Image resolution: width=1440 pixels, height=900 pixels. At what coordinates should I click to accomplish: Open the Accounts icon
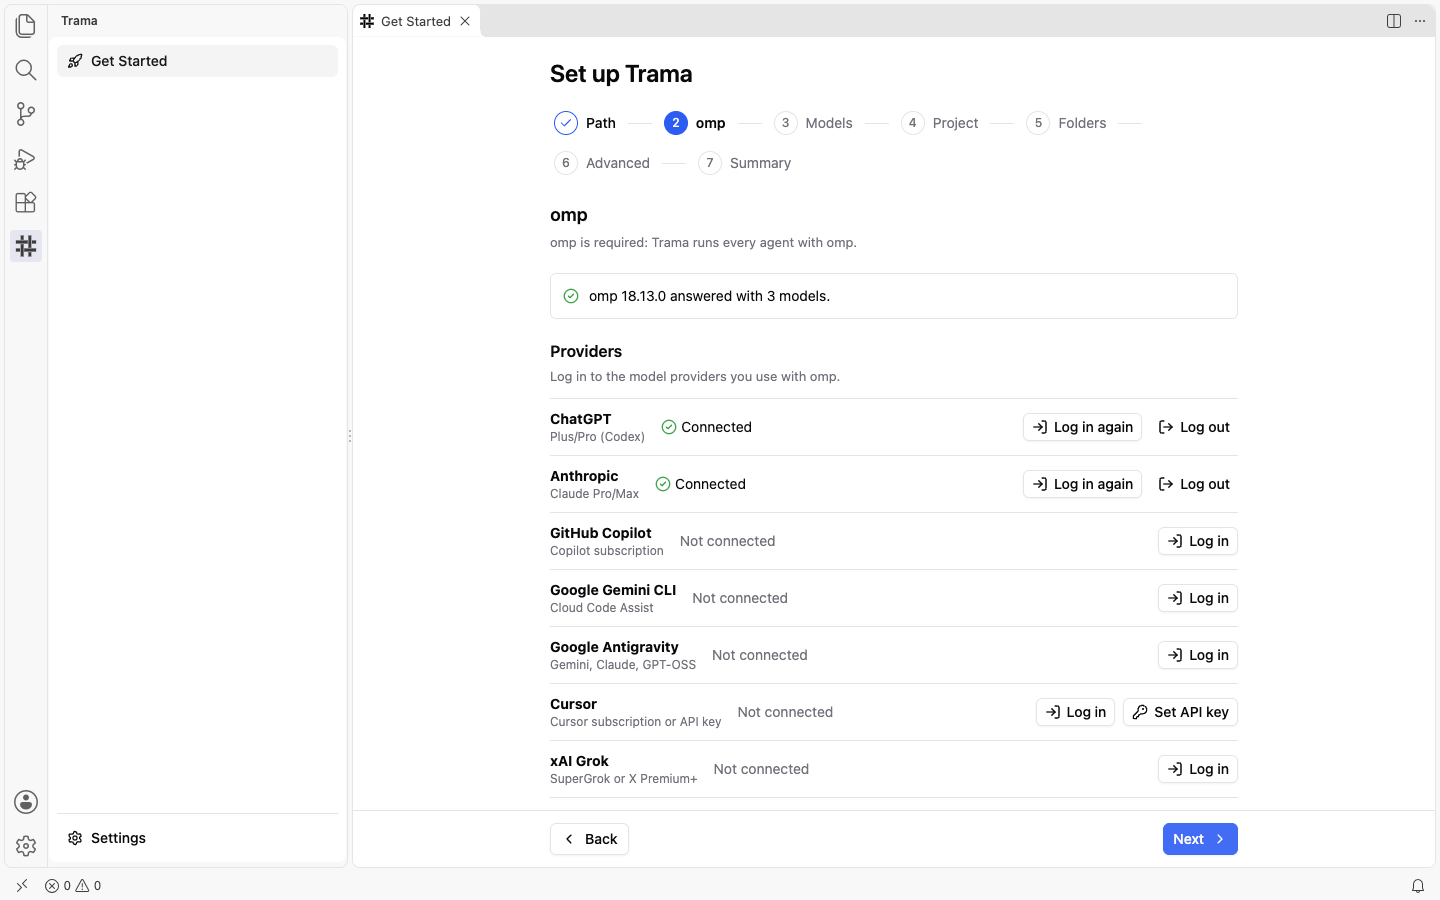pos(26,802)
